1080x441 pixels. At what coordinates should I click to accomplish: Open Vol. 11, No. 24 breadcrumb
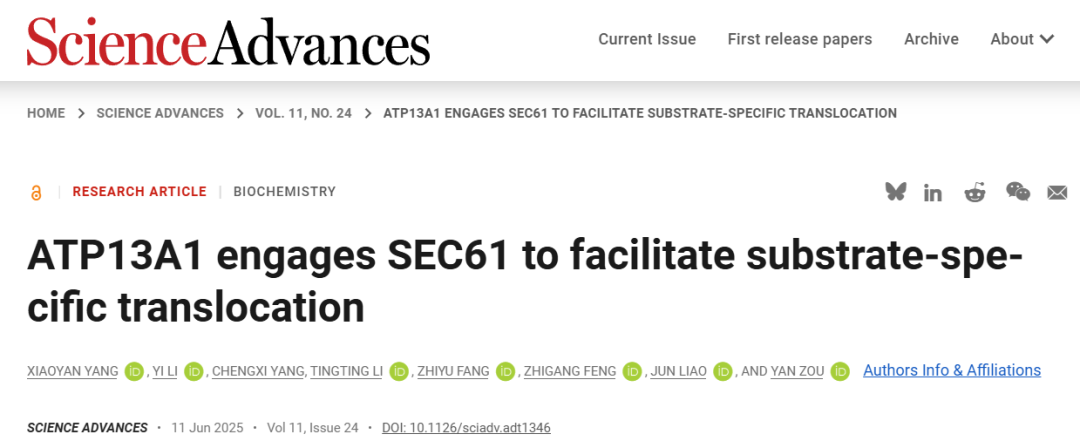point(304,113)
